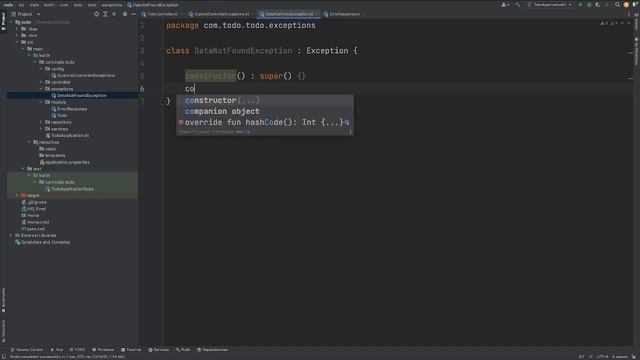Viewport: 640px width, 360px height.
Task: Open the Bookmarks side tab
Action: pyautogui.click(x=3, y=300)
